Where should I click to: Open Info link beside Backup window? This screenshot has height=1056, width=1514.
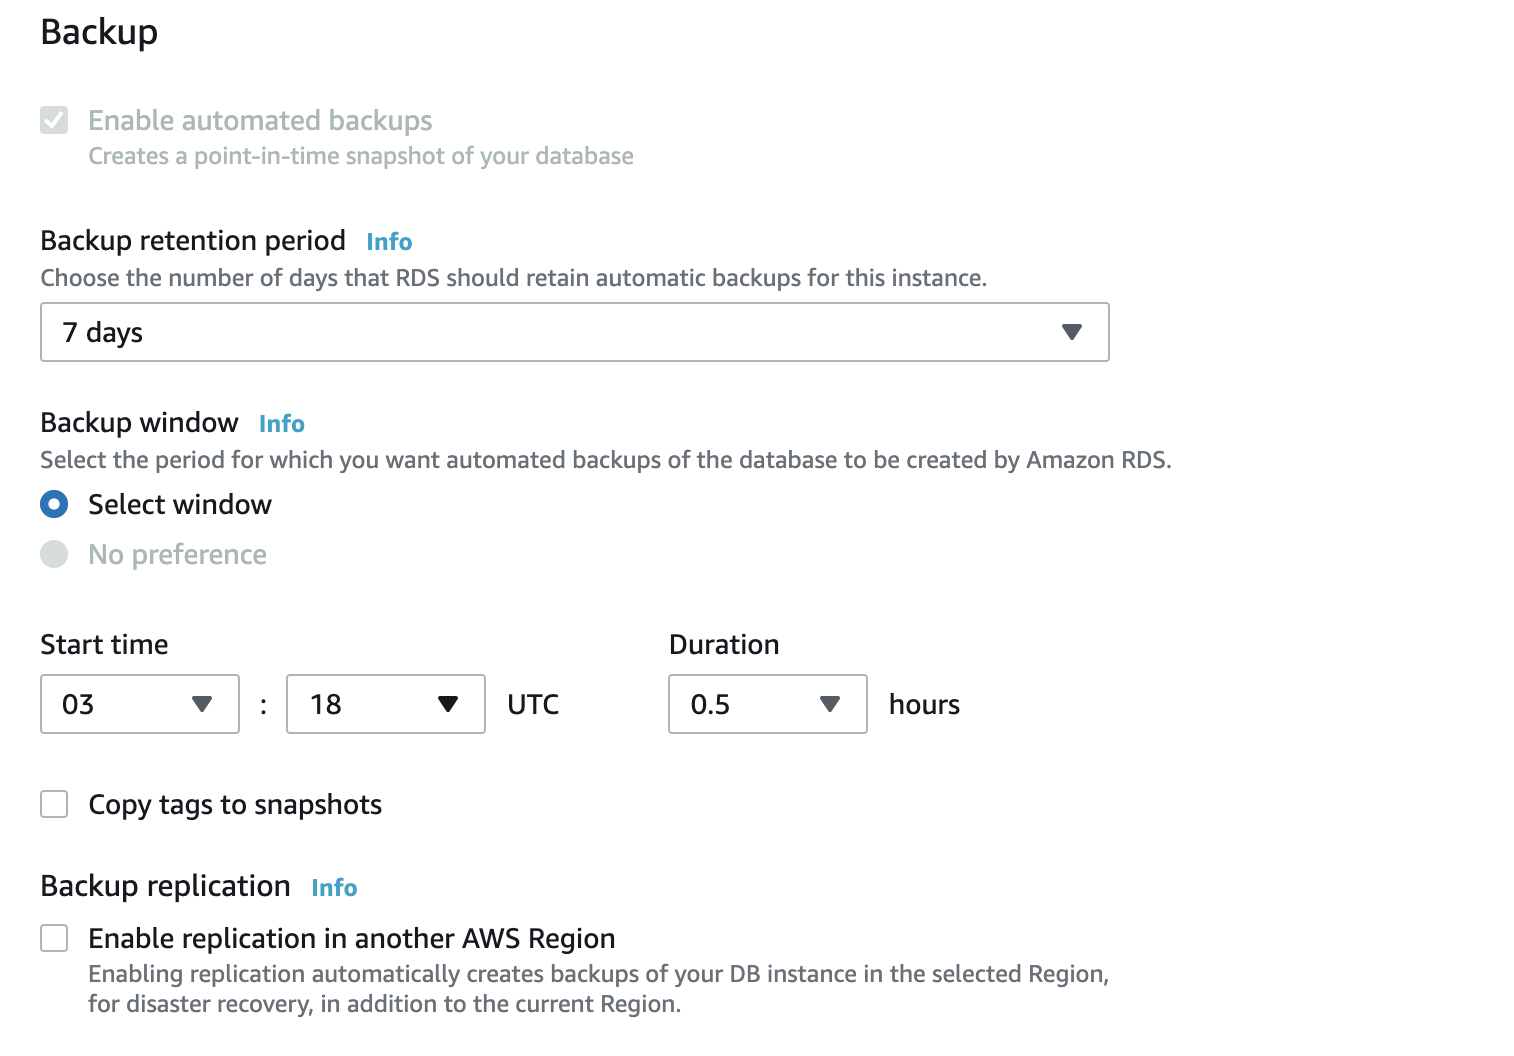coord(281,424)
